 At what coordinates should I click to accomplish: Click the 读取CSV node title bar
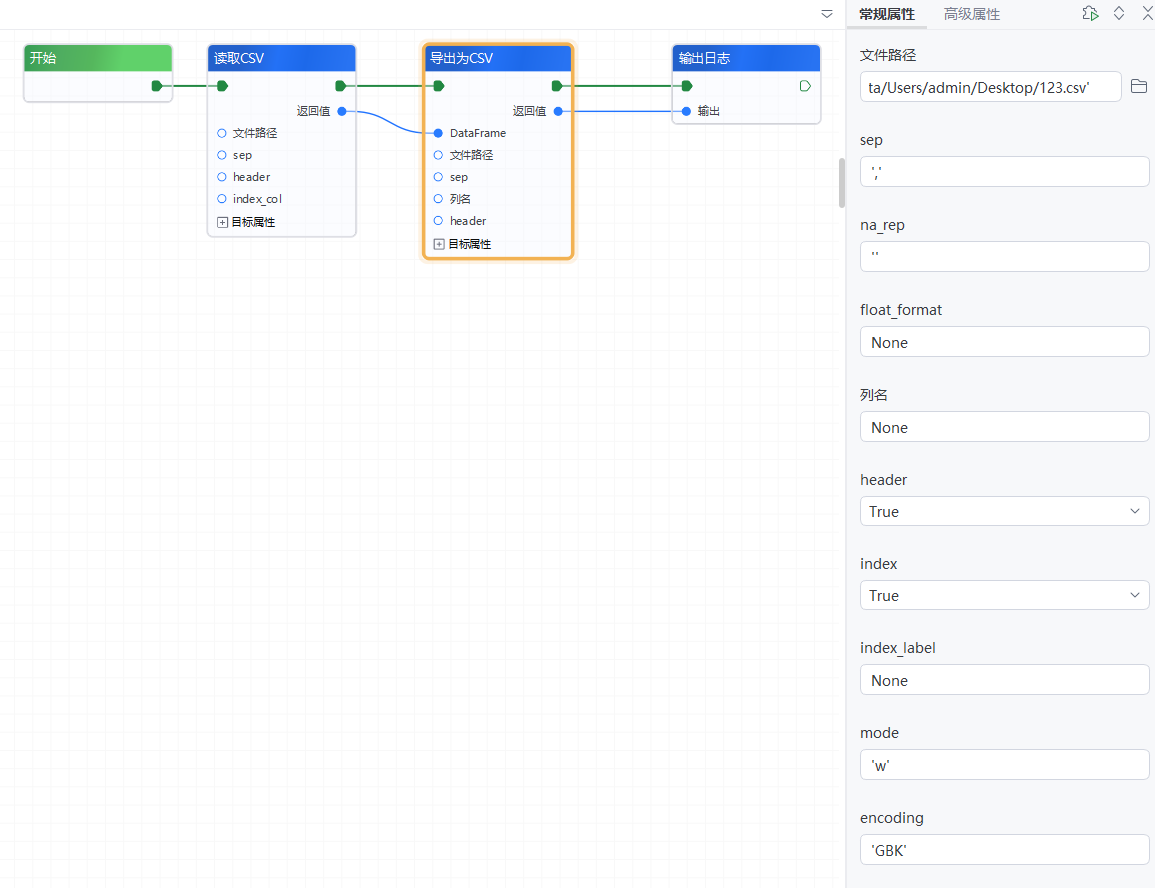pyautogui.click(x=282, y=58)
